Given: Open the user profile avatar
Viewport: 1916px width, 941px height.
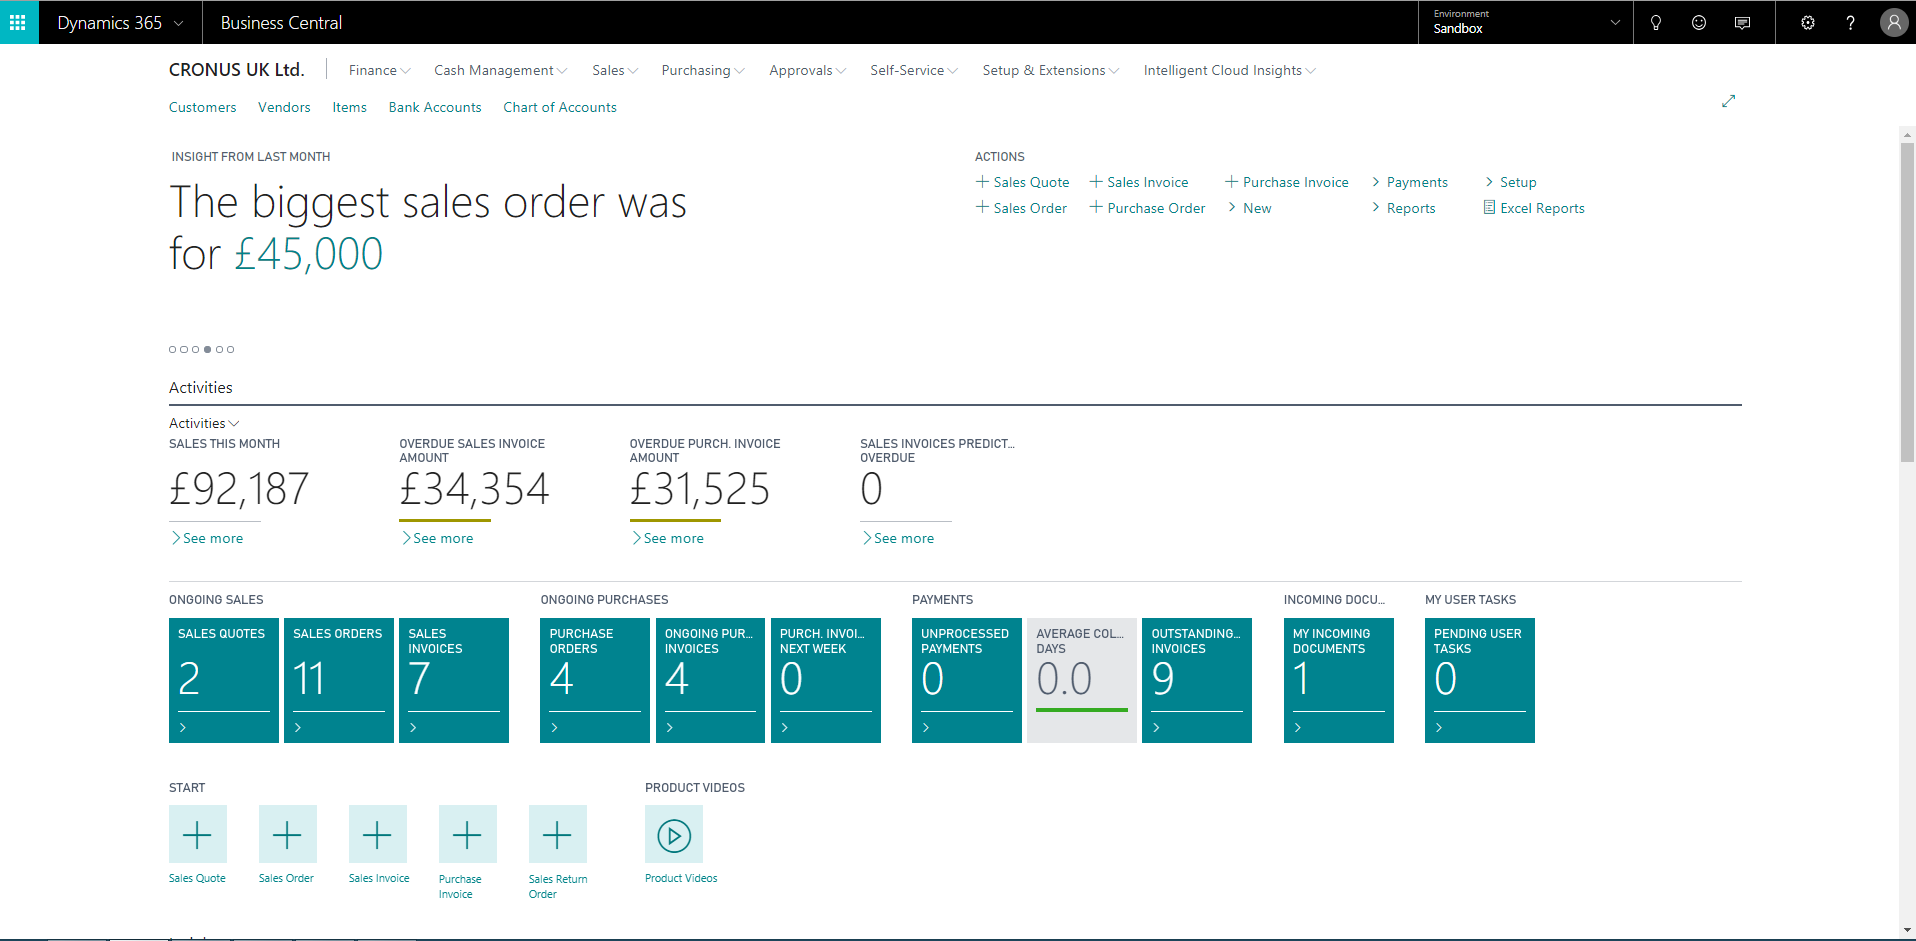Looking at the screenshot, I should (x=1894, y=22).
